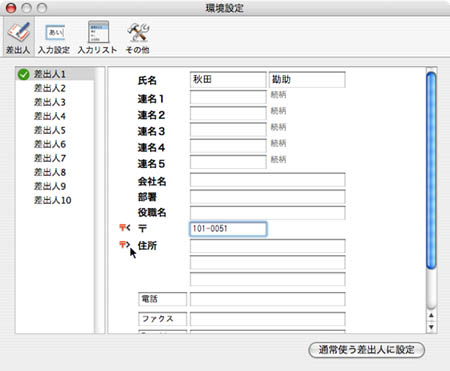Click the 通常使う差出人に設定 button

[367, 350]
